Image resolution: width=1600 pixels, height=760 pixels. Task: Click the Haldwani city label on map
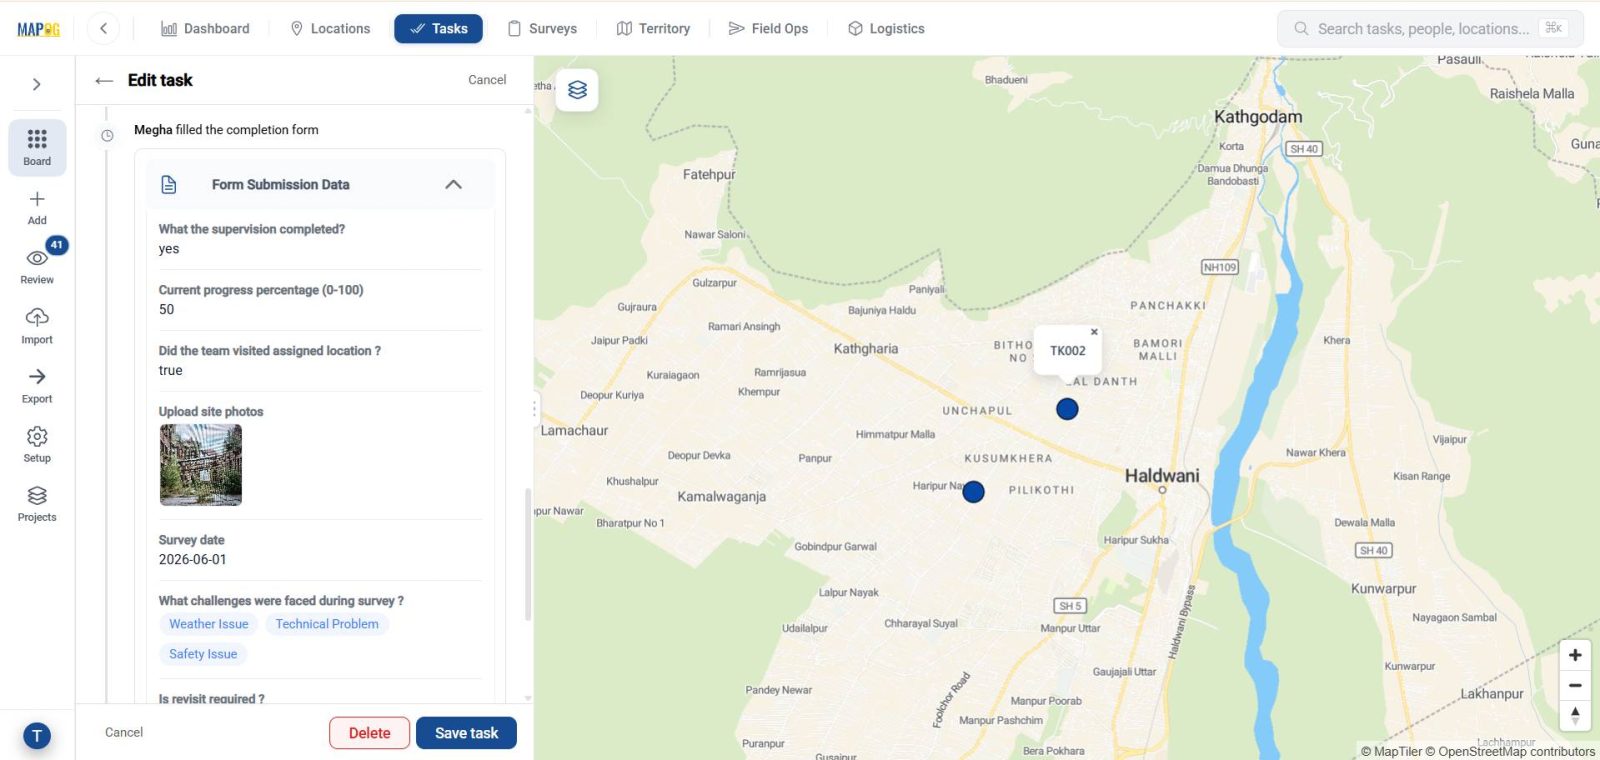click(x=1162, y=476)
